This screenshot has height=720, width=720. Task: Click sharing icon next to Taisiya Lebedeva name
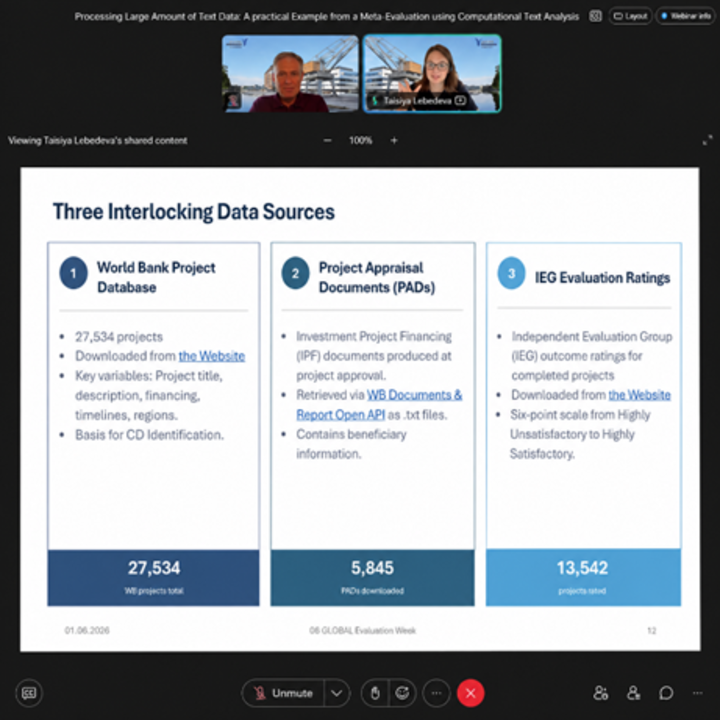click(x=460, y=101)
